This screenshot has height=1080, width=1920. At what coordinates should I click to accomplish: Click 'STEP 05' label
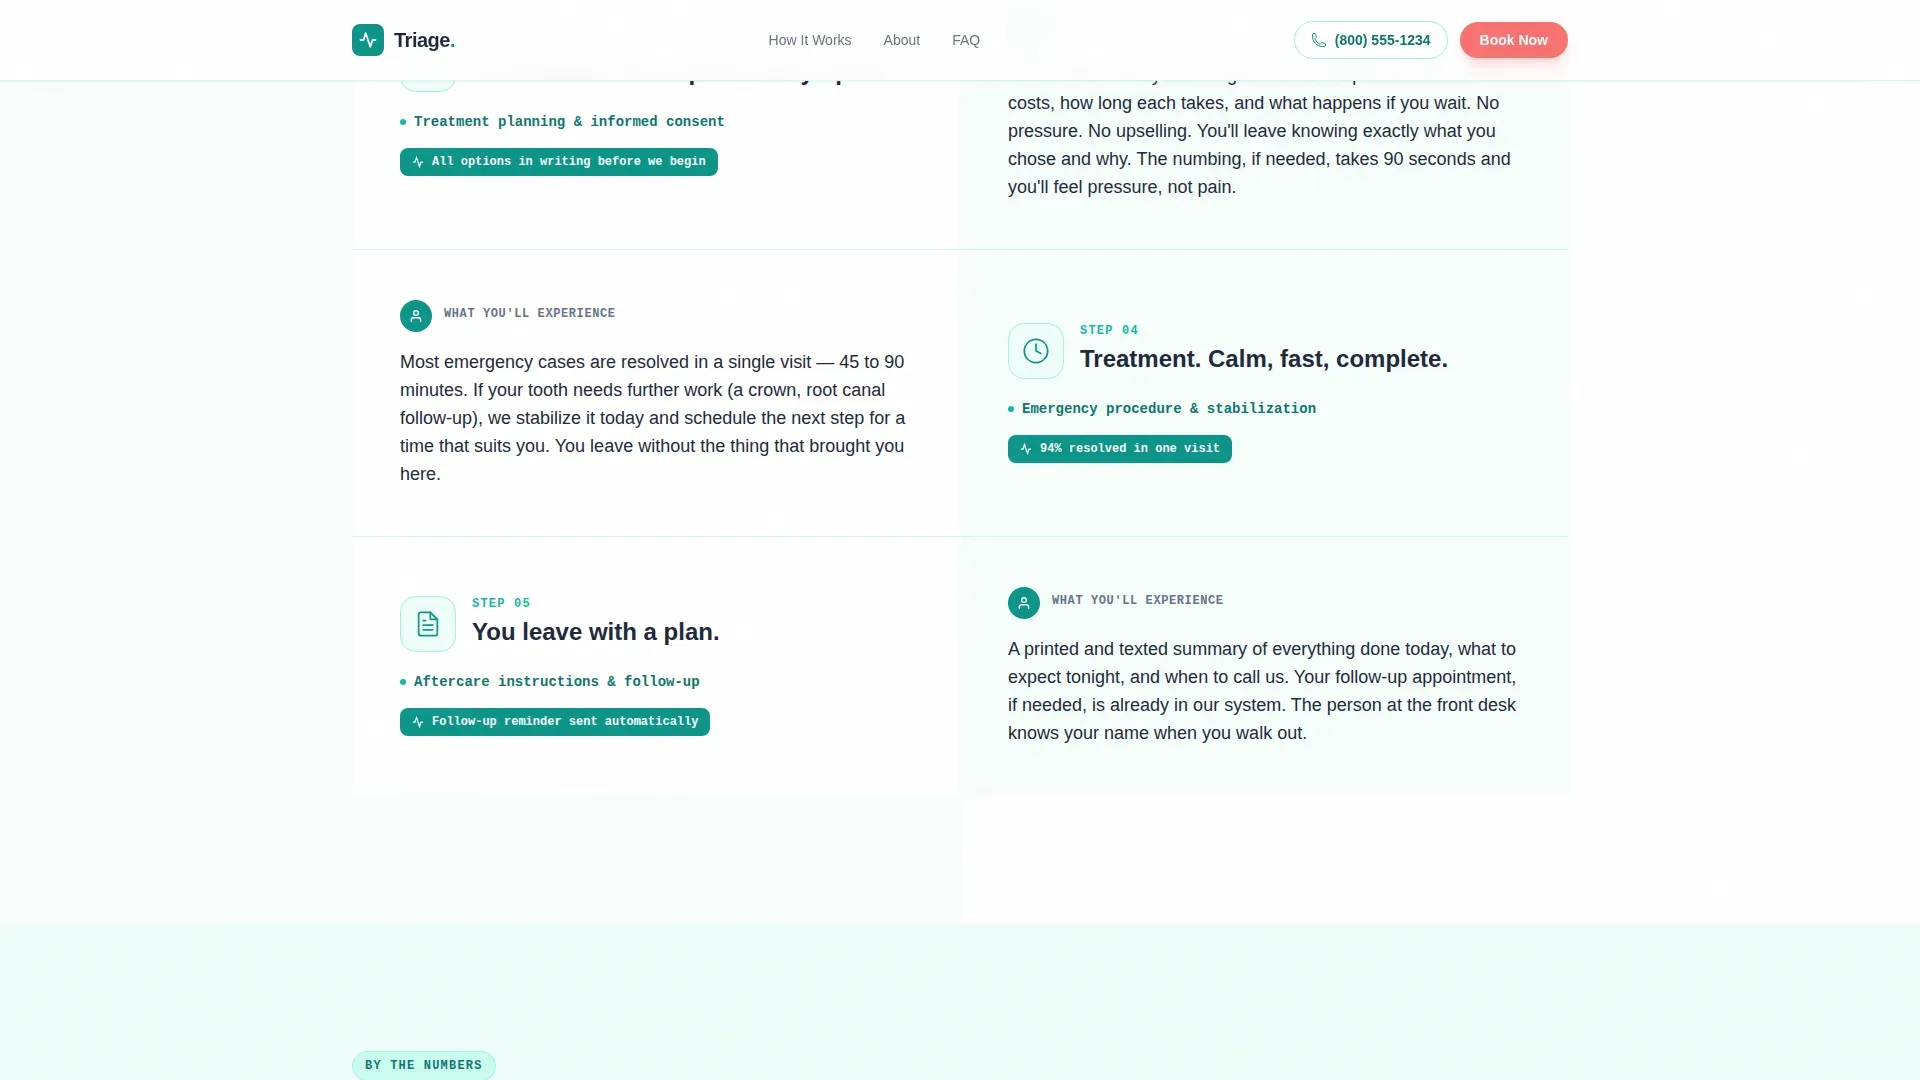[501, 603]
